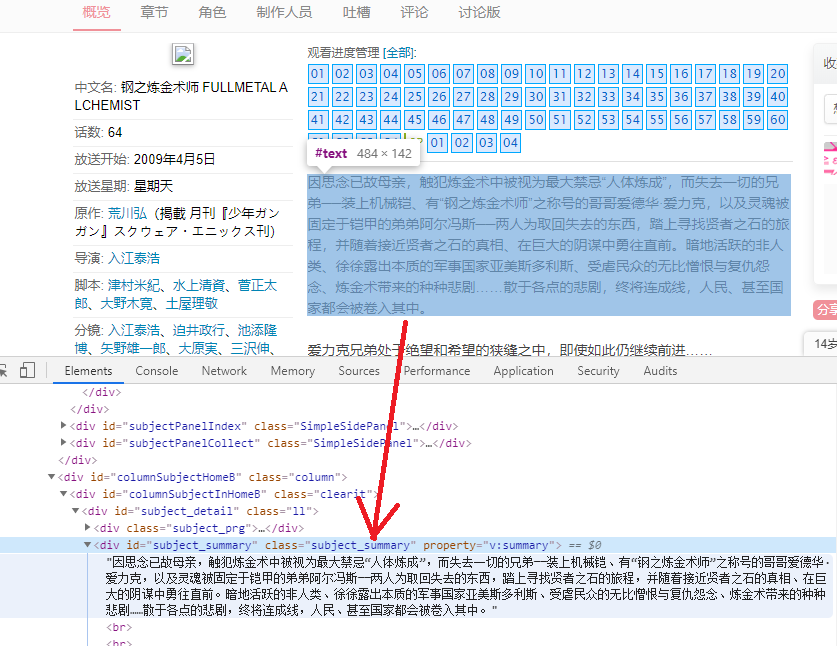Viewport: 837px width, 646px height.
Task: Open the 吐槽 tab
Action: pyautogui.click(x=357, y=12)
